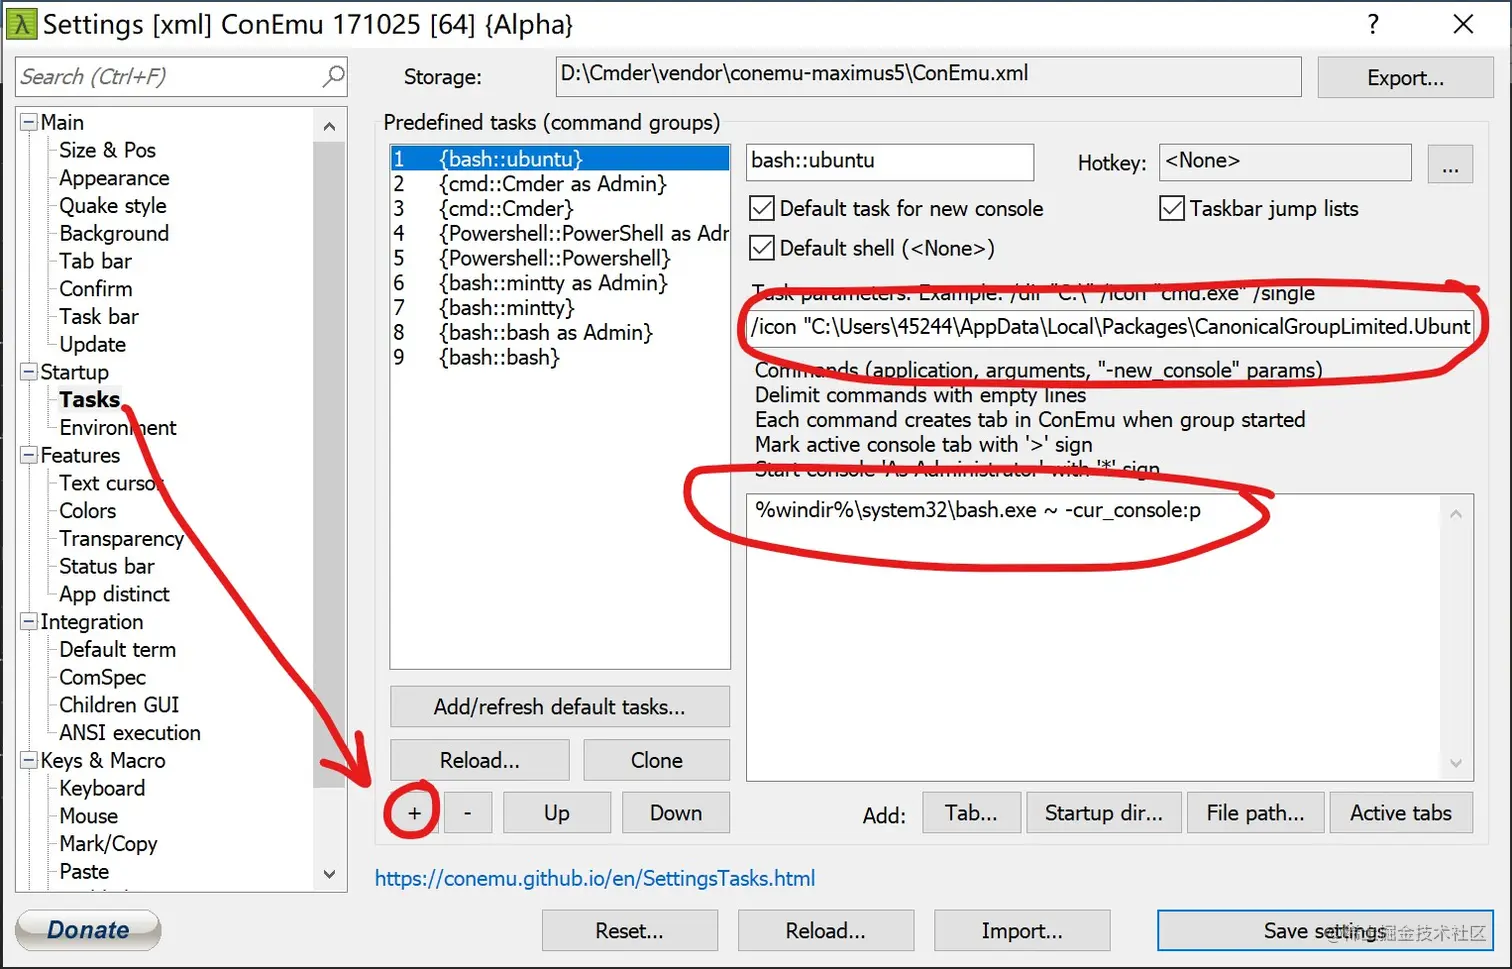Screen dimensions: 1512x969
Task: Select task 9 {bash::bash}
Action: 559,357
